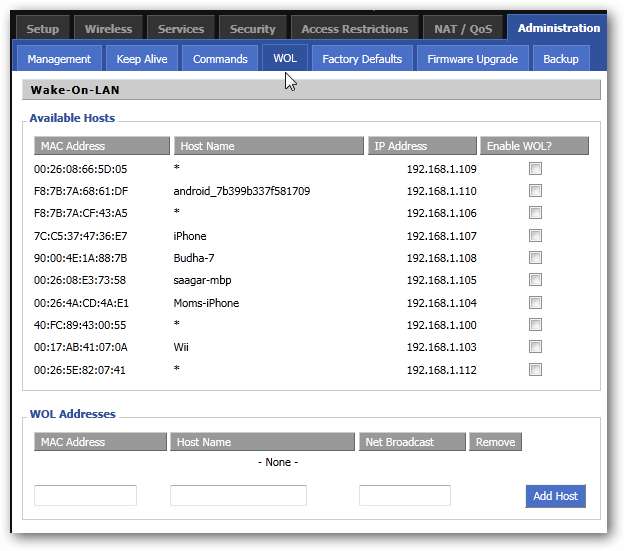Switch to the Wireless tab
This screenshot has width=625, height=551.
point(108,29)
